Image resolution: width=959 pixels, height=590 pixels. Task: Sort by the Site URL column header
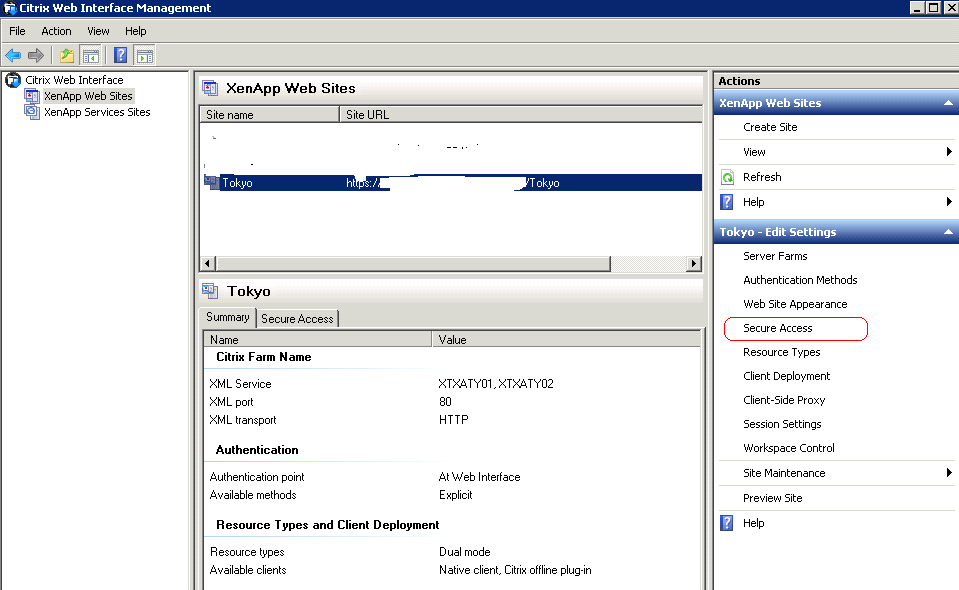click(520, 114)
